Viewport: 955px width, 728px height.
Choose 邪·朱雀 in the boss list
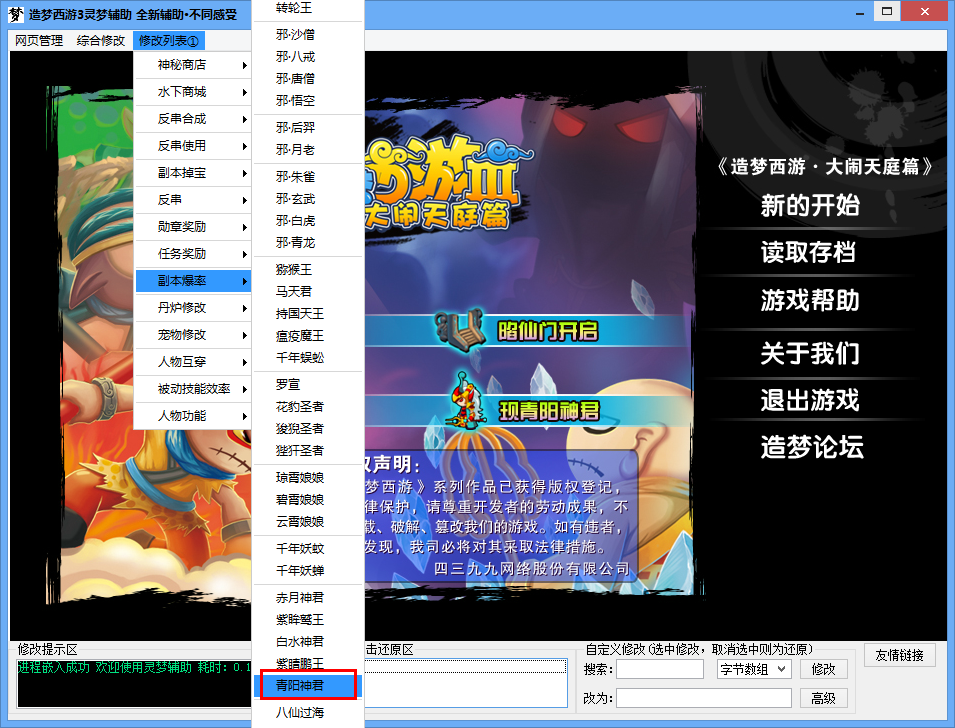click(308, 177)
